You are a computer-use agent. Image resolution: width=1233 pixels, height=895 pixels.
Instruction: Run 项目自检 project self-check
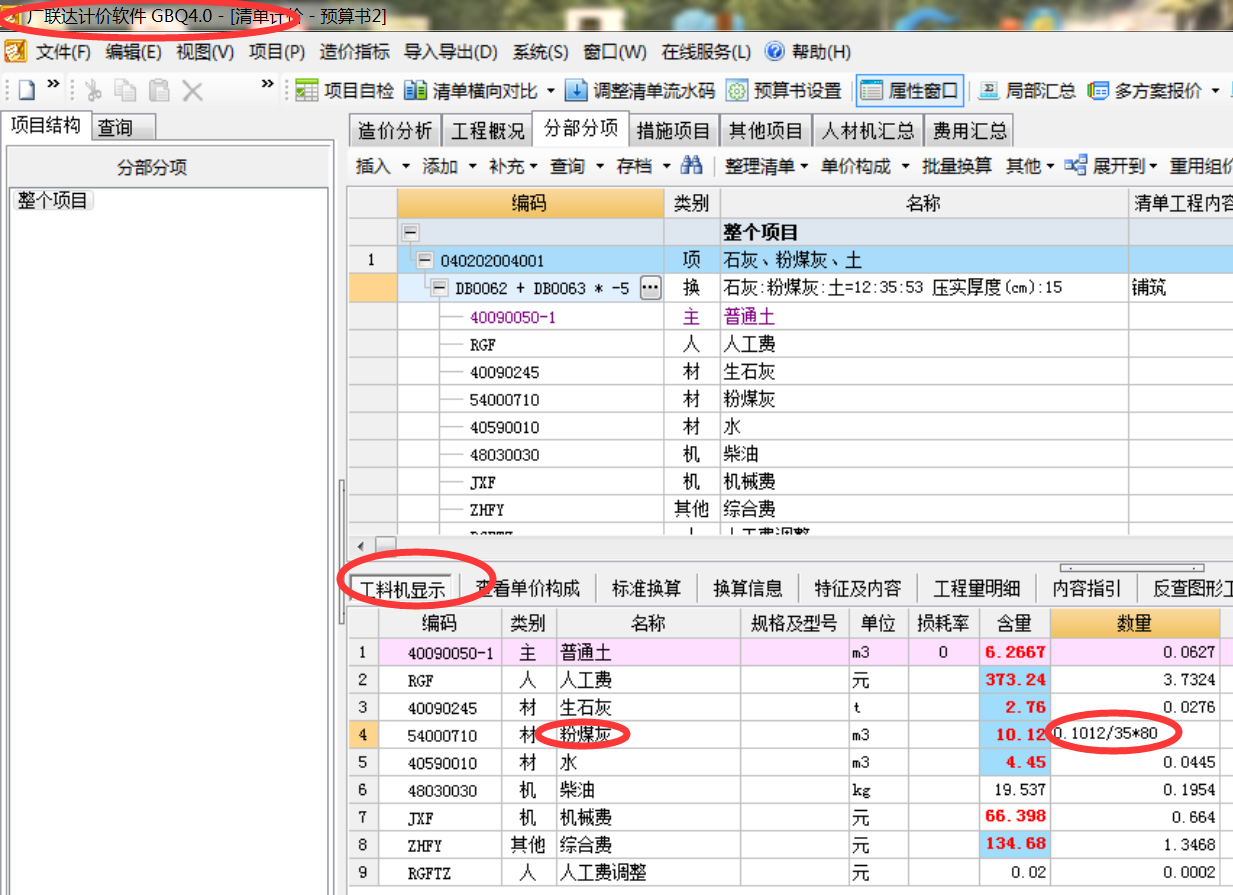point(345,91)
